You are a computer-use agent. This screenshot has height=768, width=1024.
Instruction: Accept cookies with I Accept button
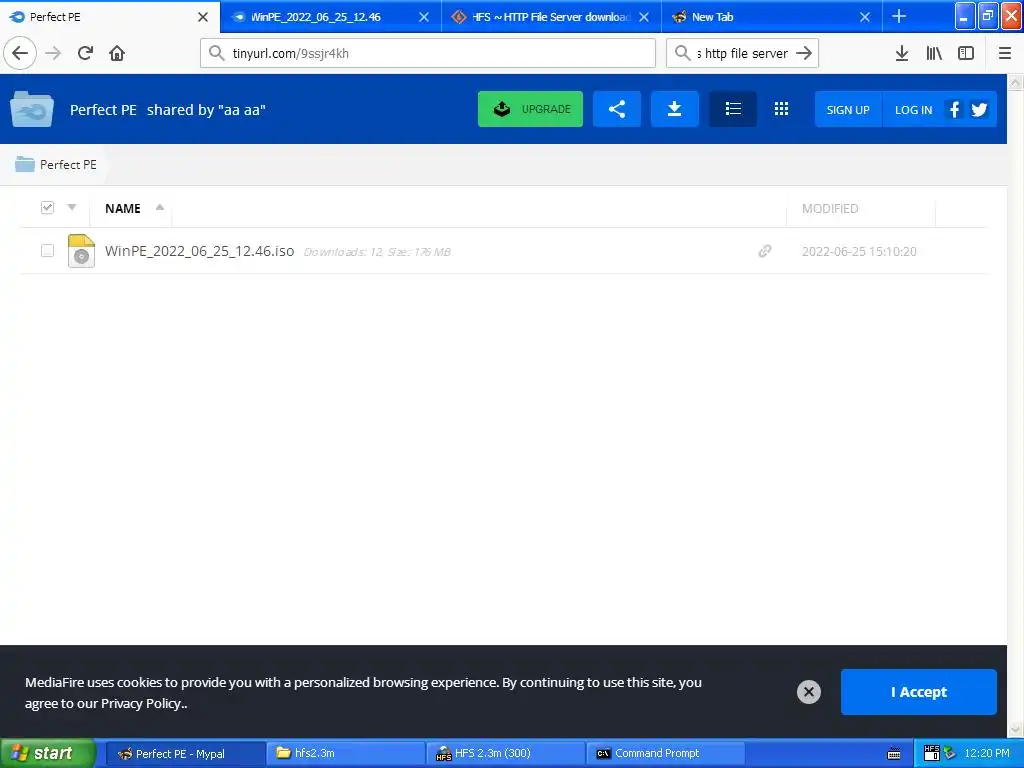click(919, 692)
